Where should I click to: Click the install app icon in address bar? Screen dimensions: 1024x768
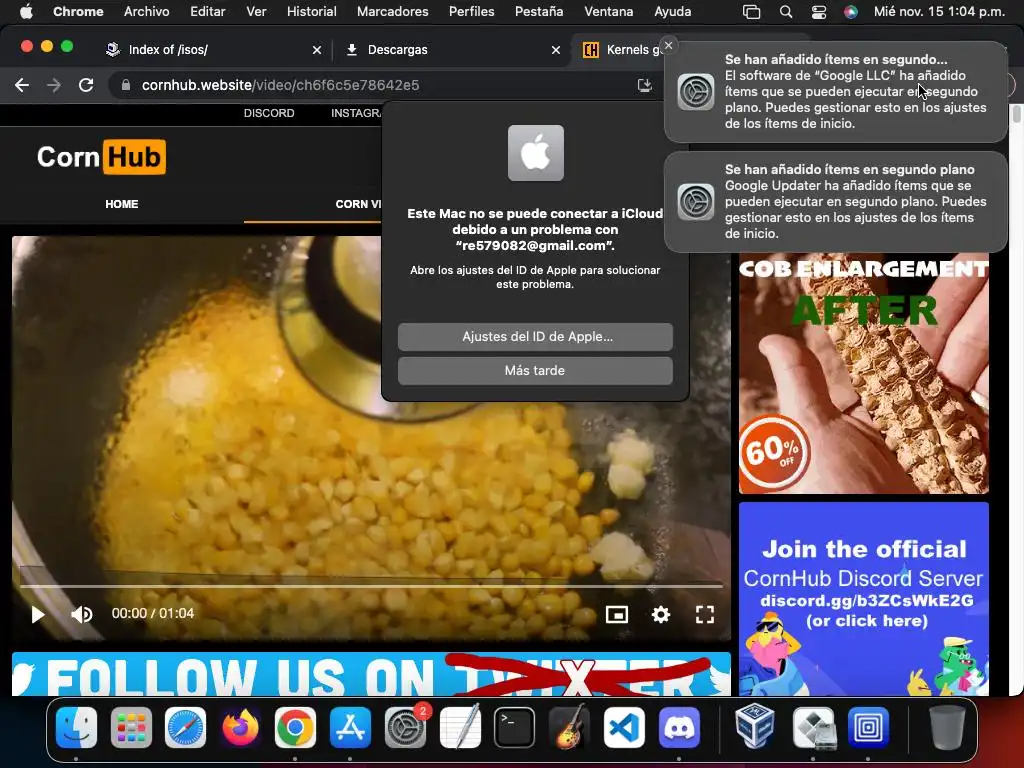645,85
